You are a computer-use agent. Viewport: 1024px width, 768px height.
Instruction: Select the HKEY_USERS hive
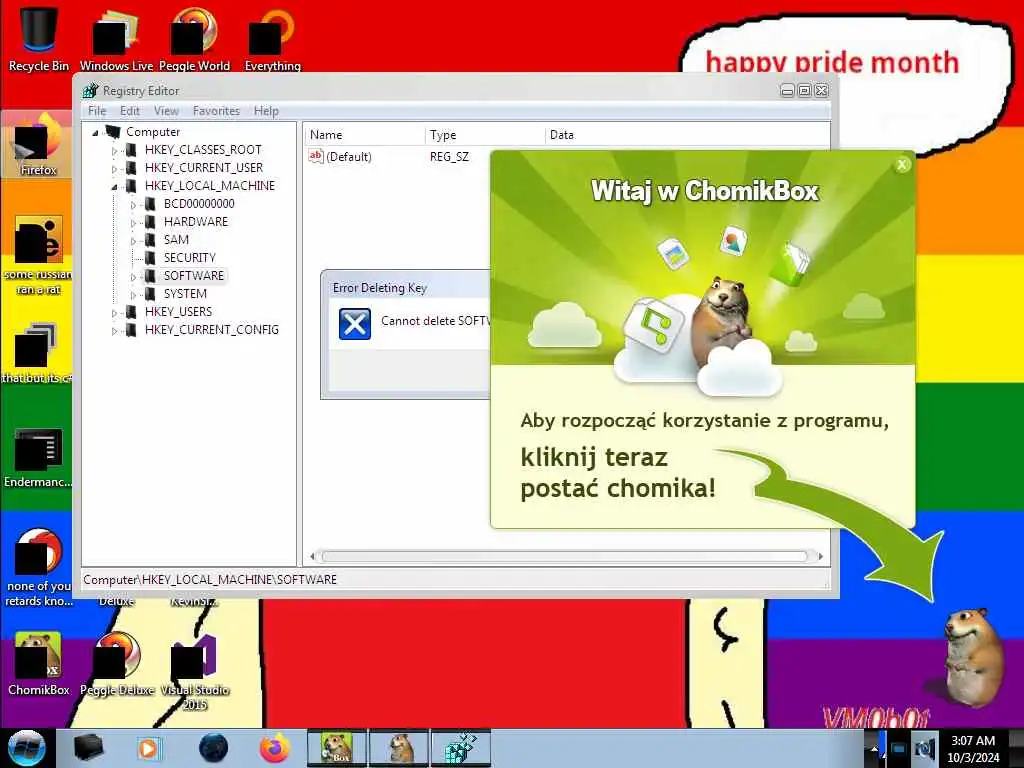pyautogui.click(x=178, y=312)
